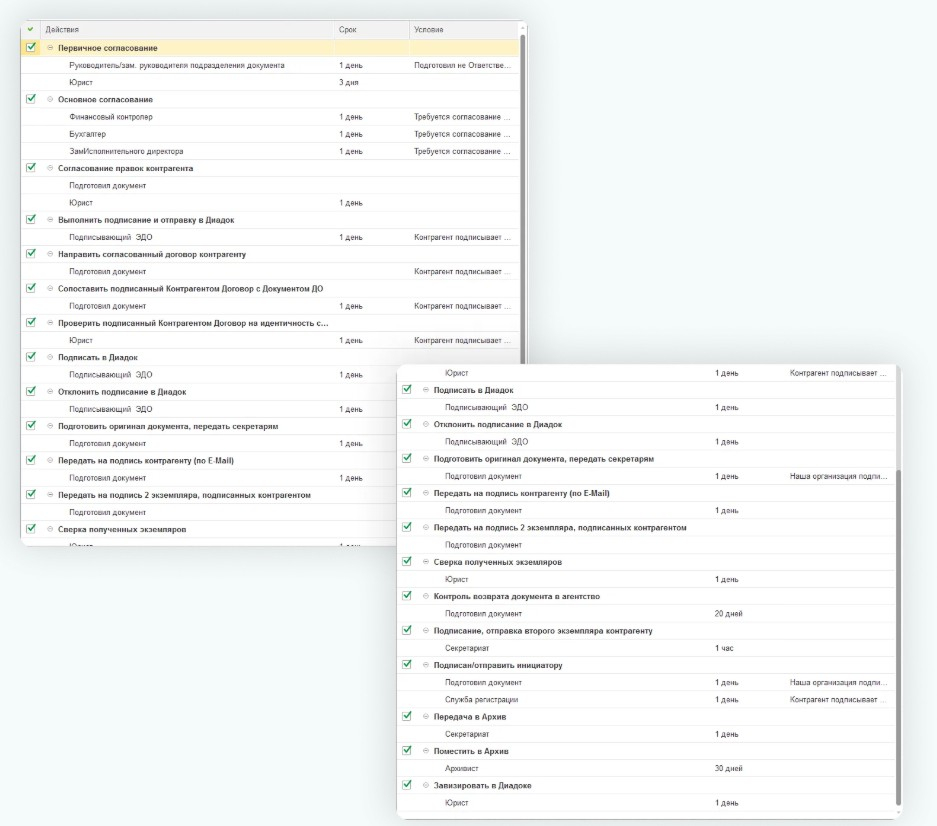Collapse the Основное согласование group
Screen dimensions: 937x826
pyautogui.click(x=49, y=99)
